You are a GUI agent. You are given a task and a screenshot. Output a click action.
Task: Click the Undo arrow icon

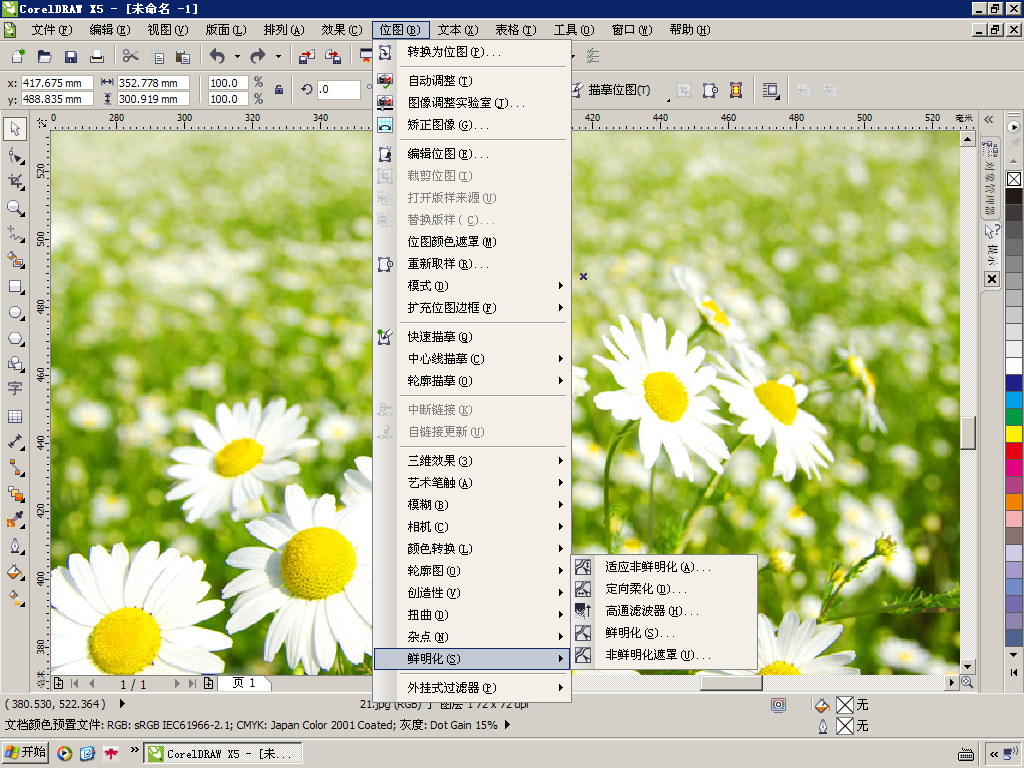tap(217, 57)
